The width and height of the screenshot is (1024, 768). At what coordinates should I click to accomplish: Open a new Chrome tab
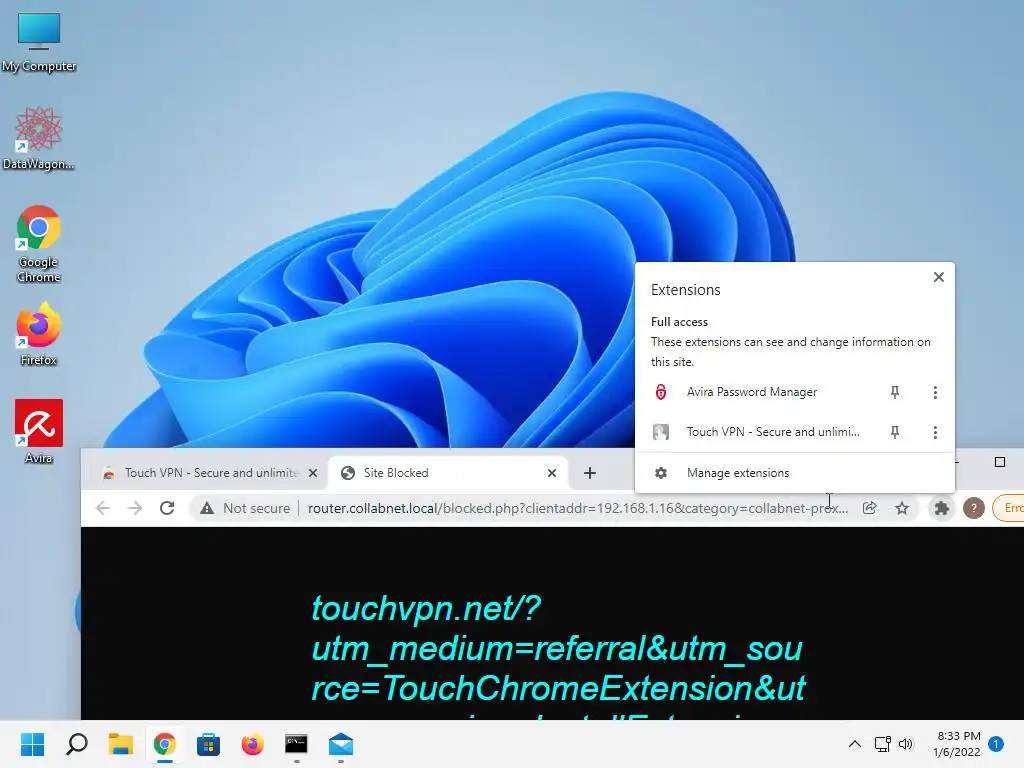coord(590,473)
